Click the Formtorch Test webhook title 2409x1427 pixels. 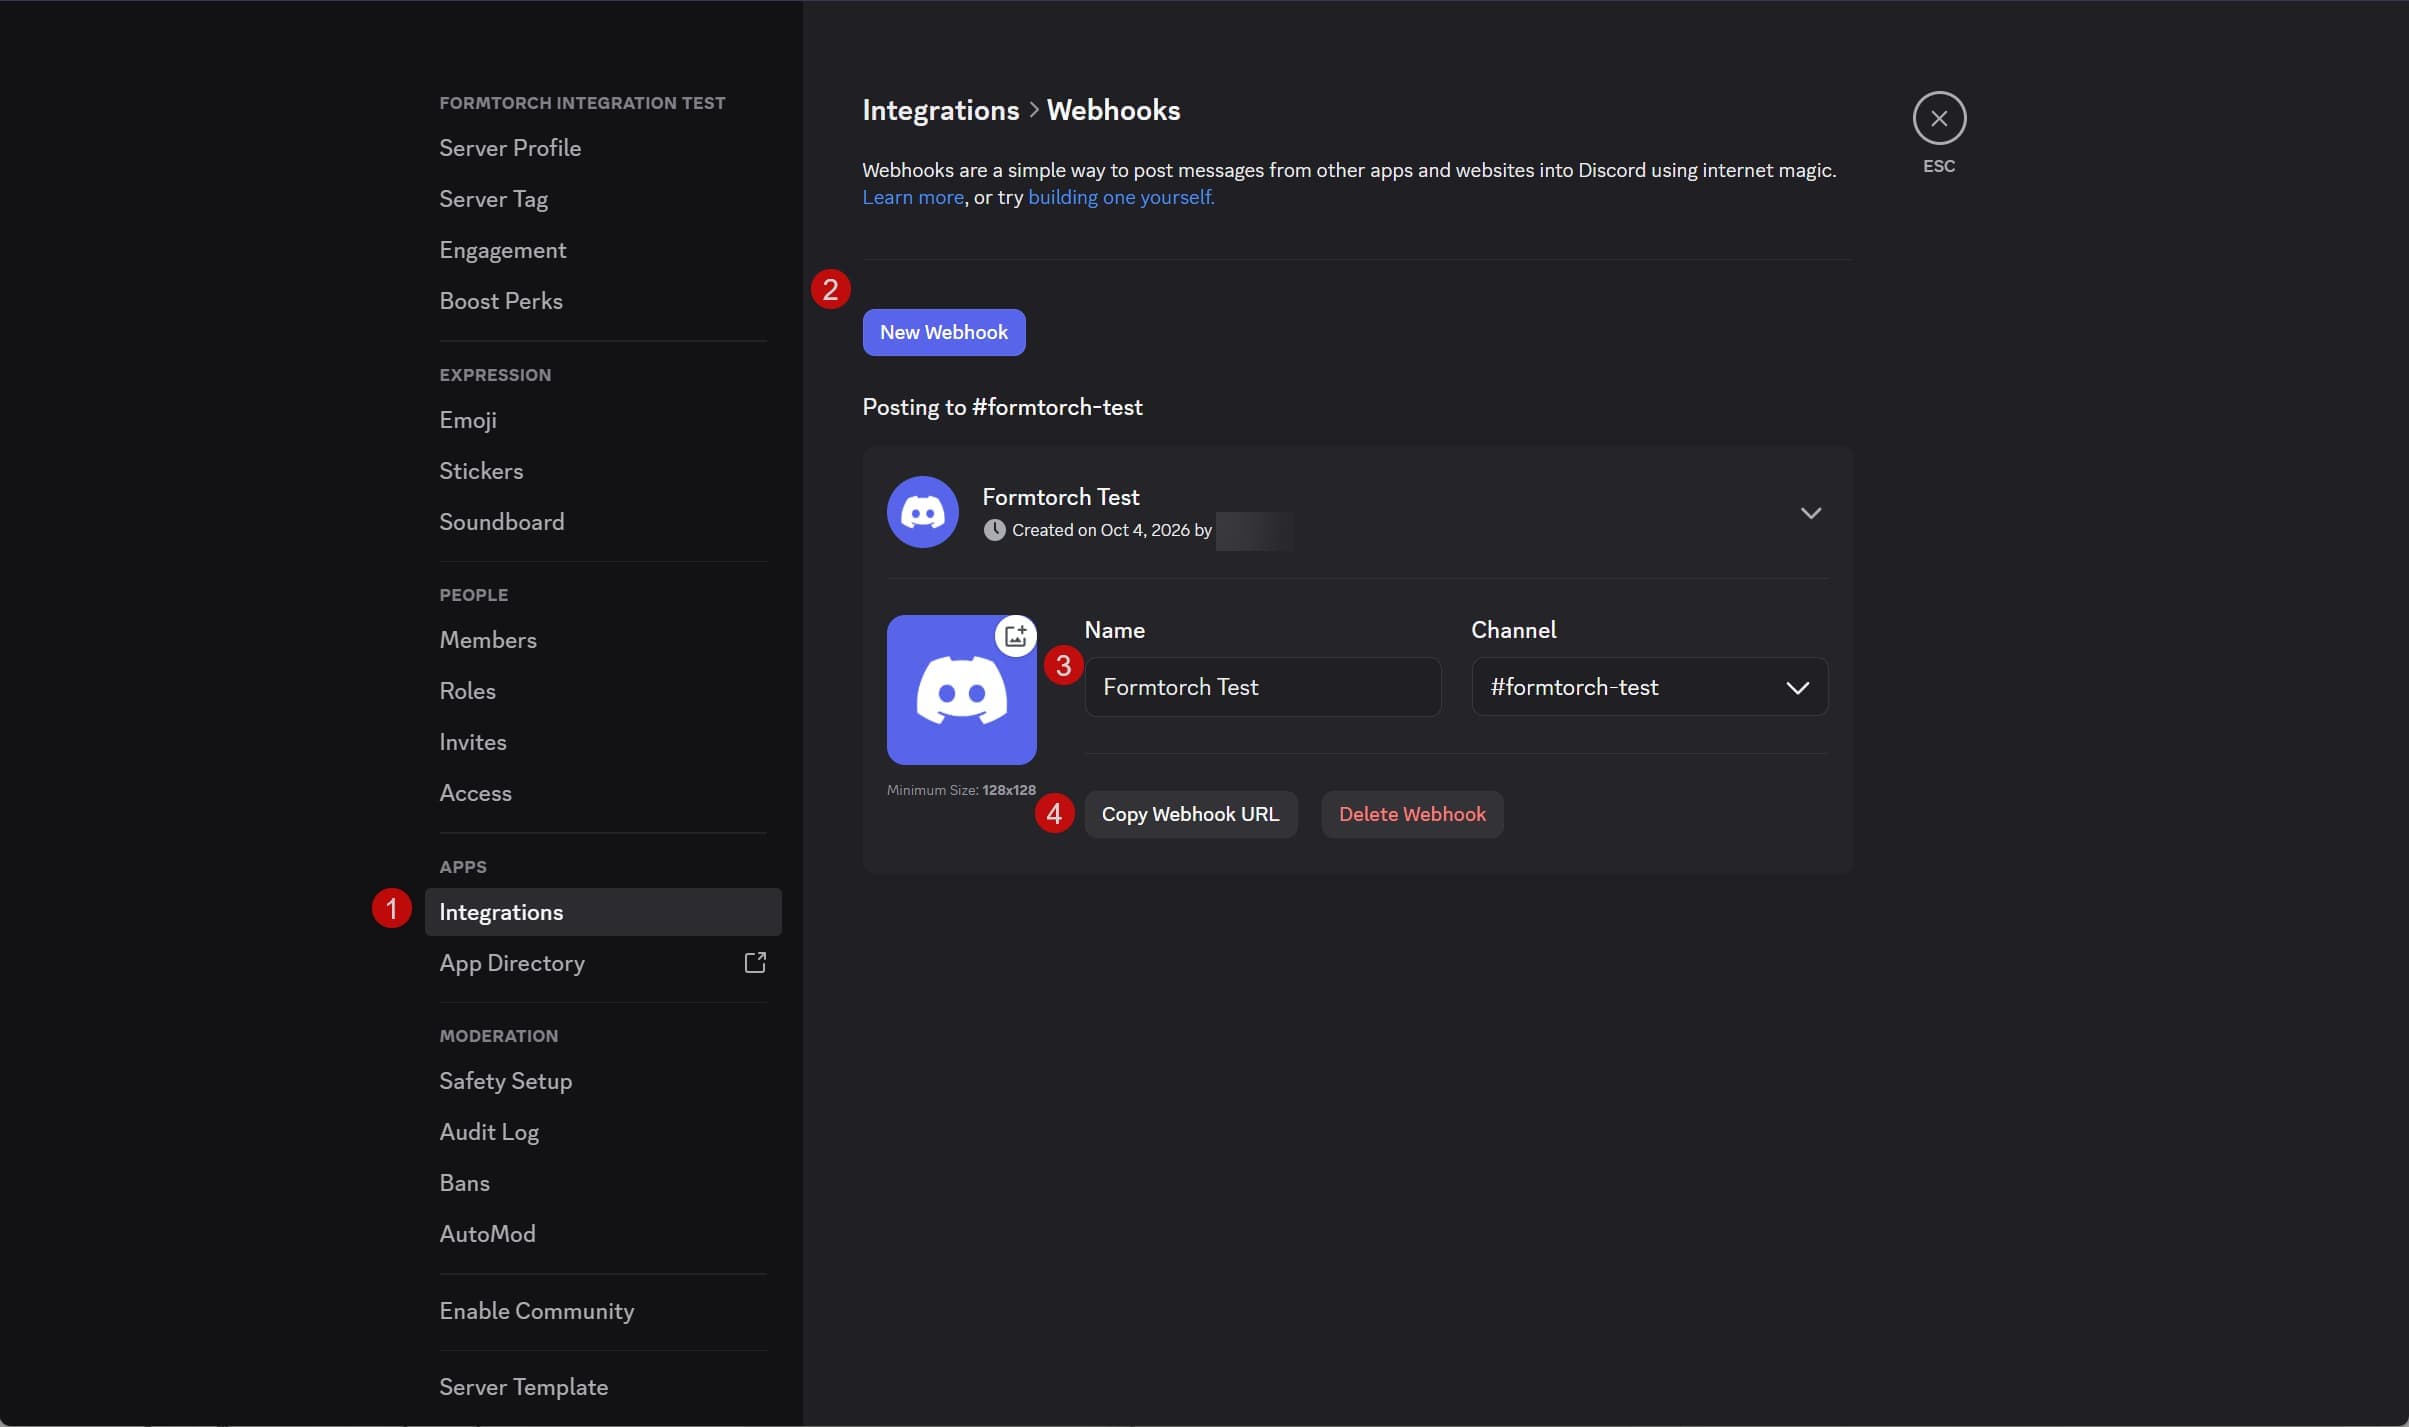1060,497
